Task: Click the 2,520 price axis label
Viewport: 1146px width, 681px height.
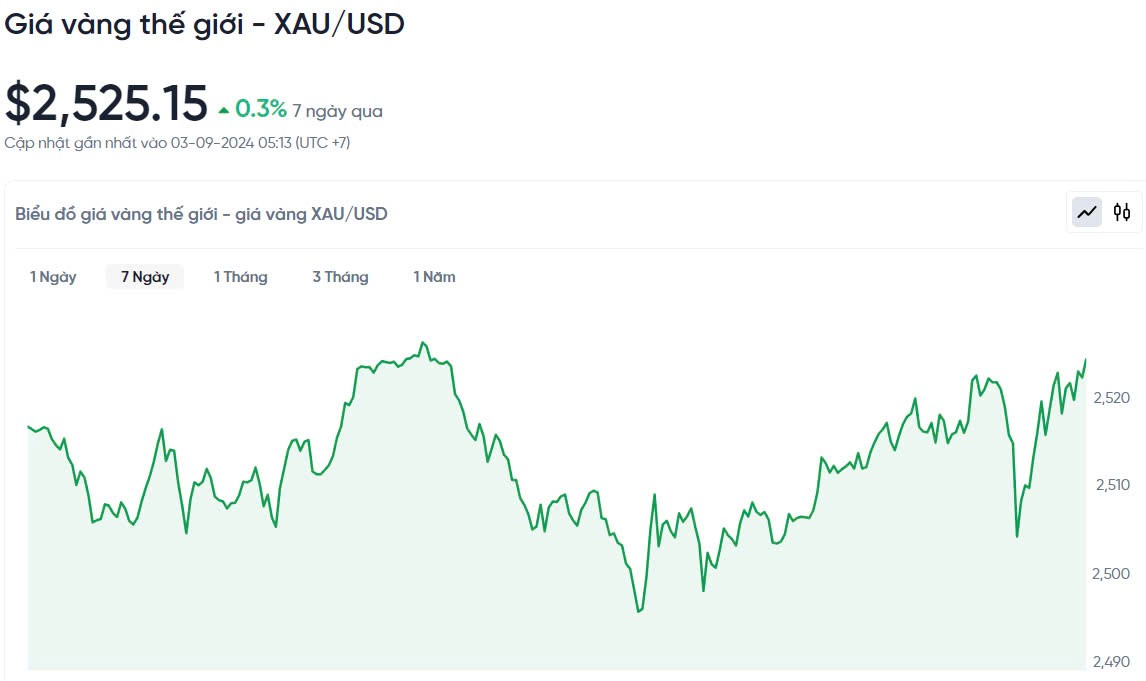Action: pyautogui.click(x=1111, y=398)
